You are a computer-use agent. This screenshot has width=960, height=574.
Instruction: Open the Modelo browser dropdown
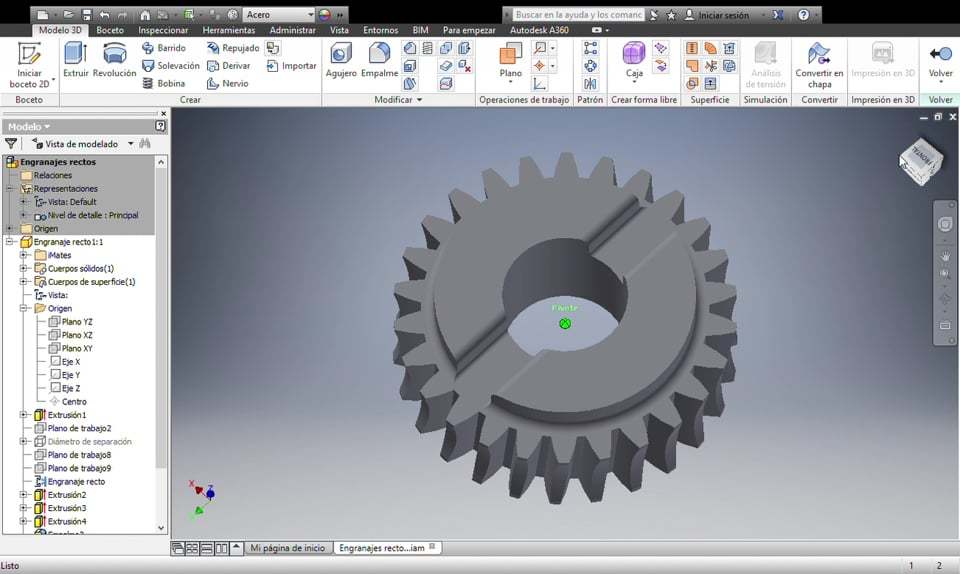point(29,127)
